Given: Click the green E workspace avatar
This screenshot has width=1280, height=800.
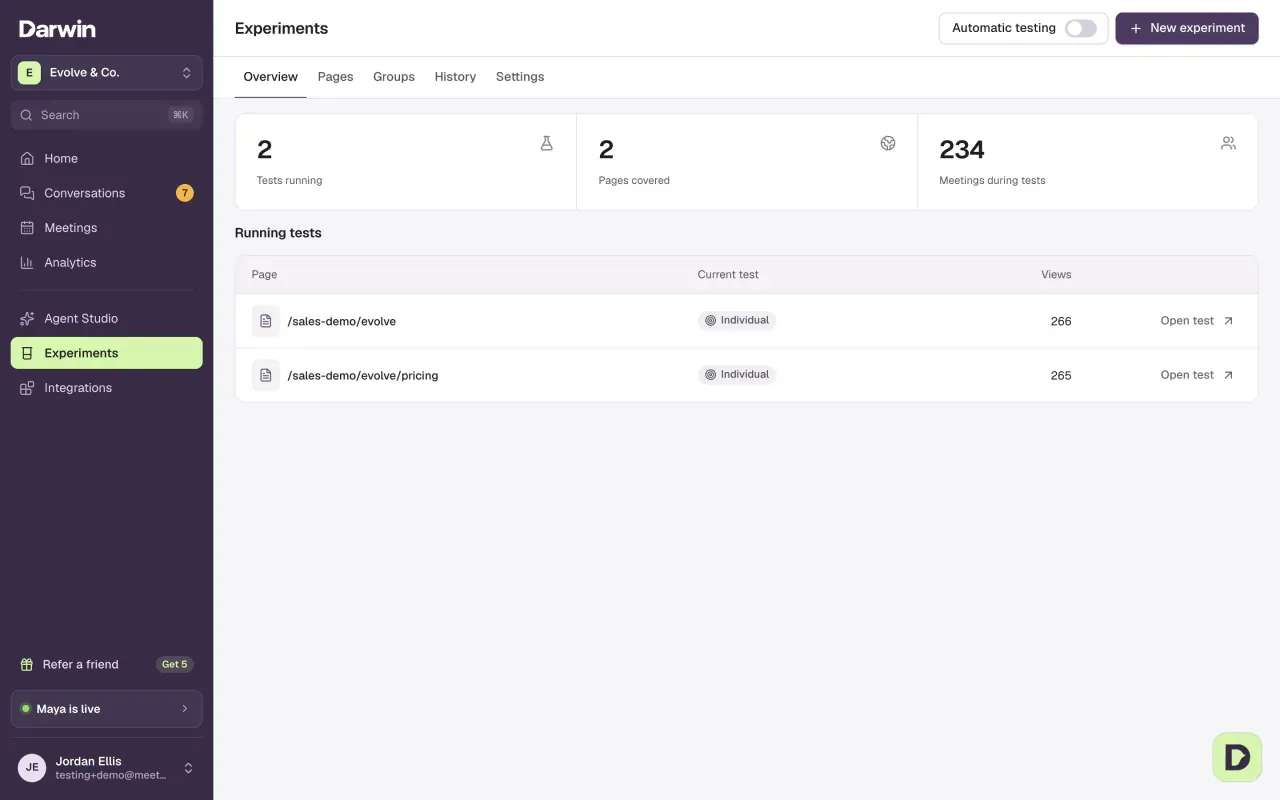Looking at the screenshot, I should (x=29, y=72).
